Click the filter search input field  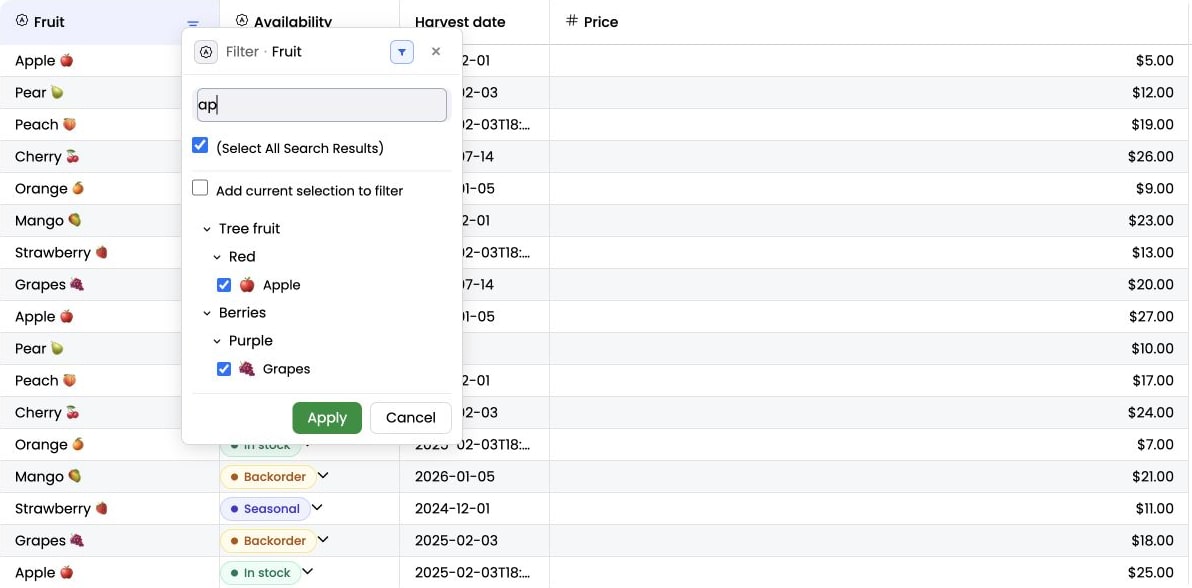coord(322,105)
